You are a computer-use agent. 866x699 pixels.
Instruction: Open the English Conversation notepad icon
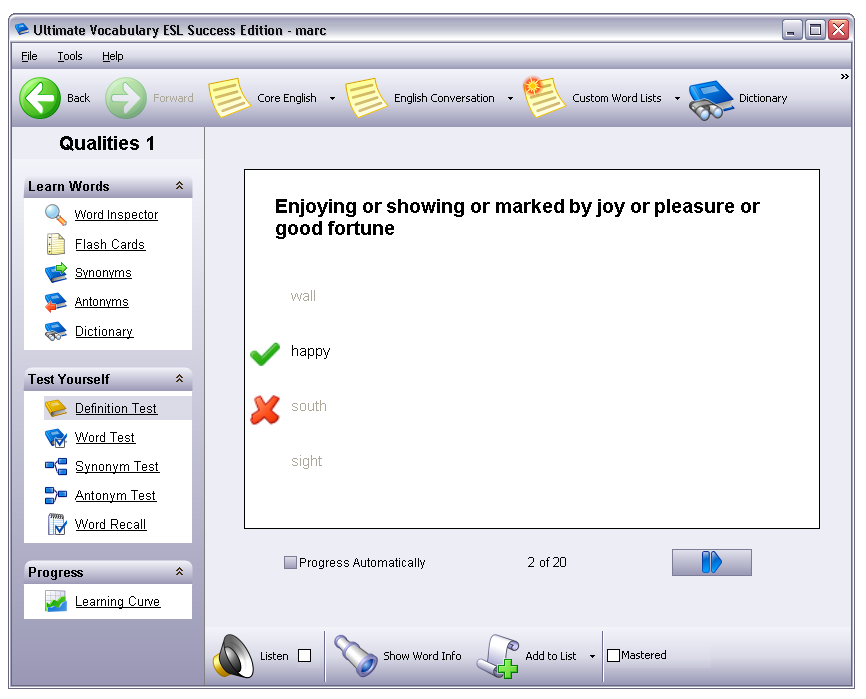point(366,98)
